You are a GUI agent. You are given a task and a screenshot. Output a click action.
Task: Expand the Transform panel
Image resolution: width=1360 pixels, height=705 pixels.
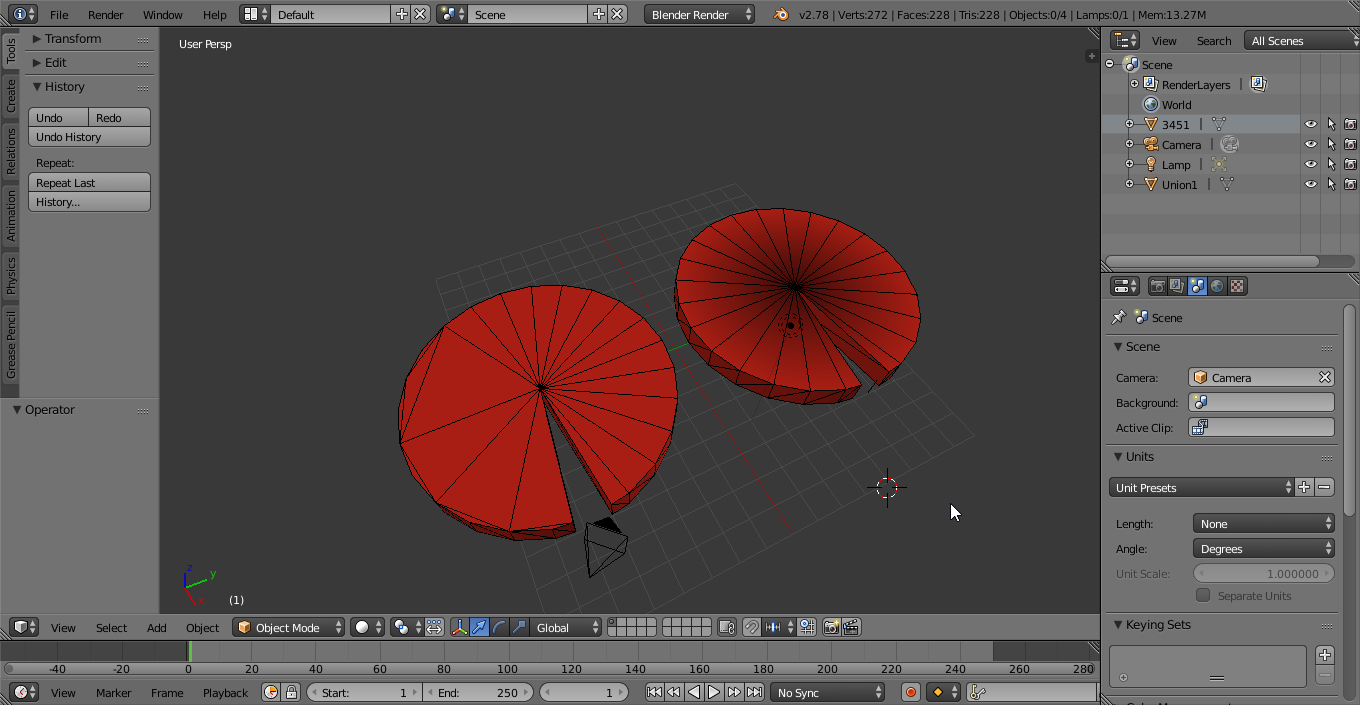(x=72, y=39)
